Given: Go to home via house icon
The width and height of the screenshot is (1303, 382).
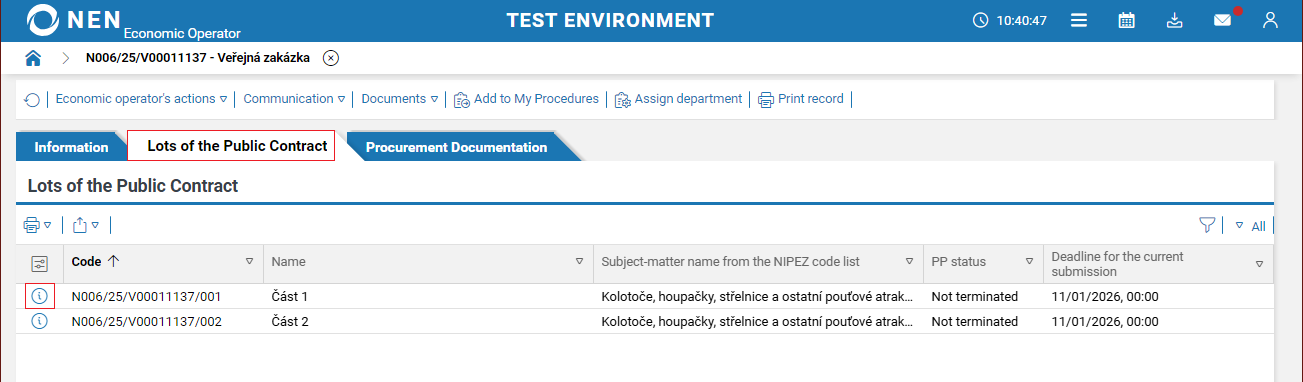Looking at the screenshot, I should [33, 58].
